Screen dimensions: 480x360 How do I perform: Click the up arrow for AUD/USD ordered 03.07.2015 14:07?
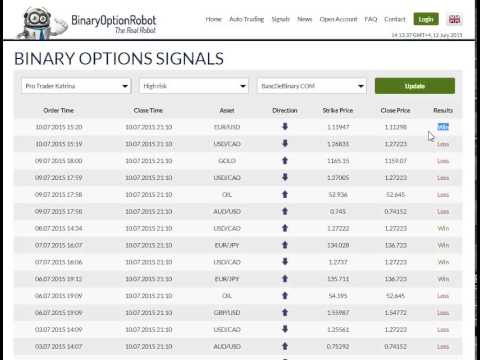pos(285,346)
